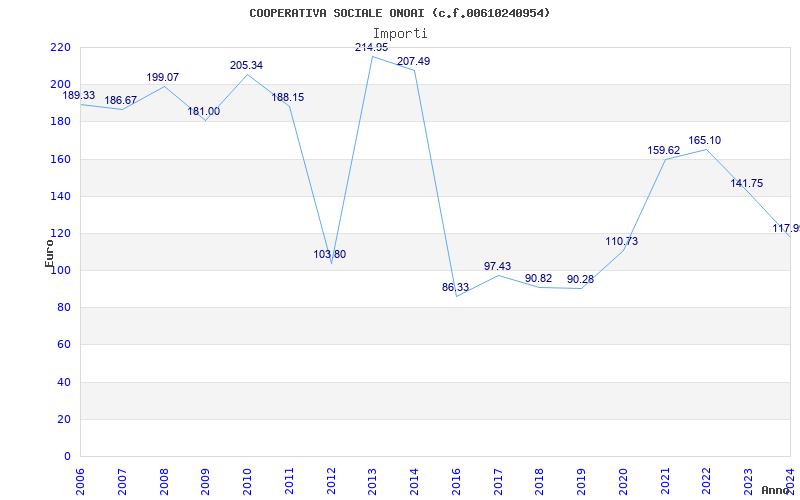Click the 120 y-axis tick label
Viewport: 800px width, 500px height.
tap(60, 234)
